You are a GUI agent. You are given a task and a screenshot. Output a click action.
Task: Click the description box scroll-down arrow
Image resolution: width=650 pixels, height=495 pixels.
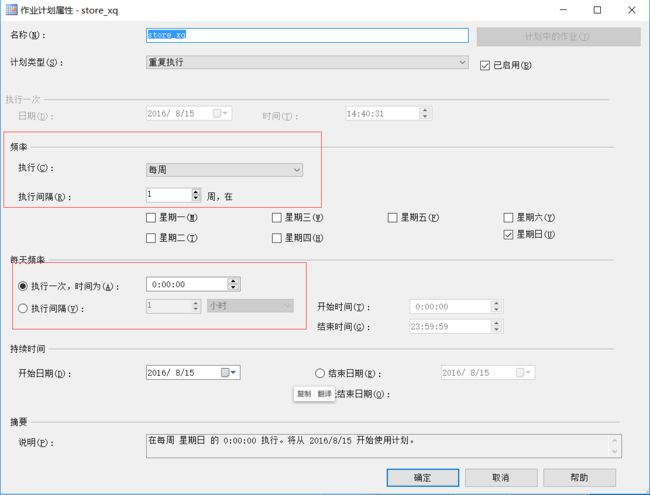[615, 451]
